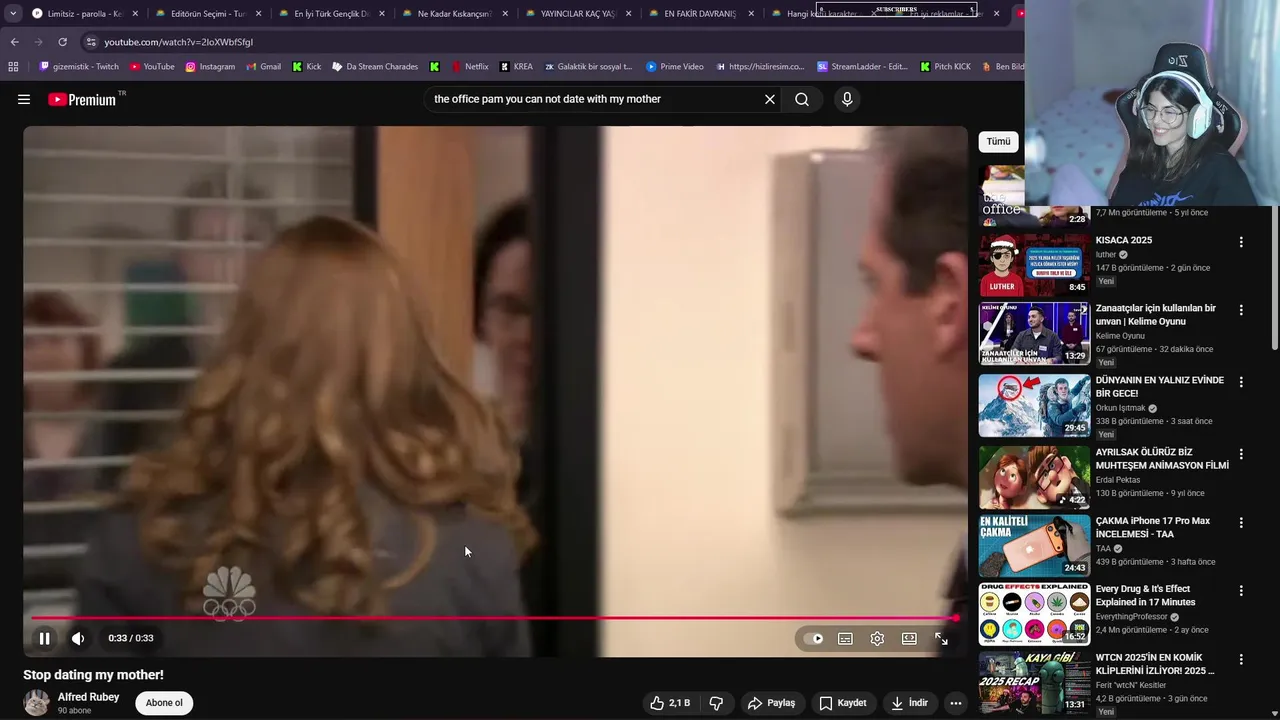The image size is (1280, 720).
Task: Switch to 'Editörün Seçimi' tab
Action: point(208,14)
